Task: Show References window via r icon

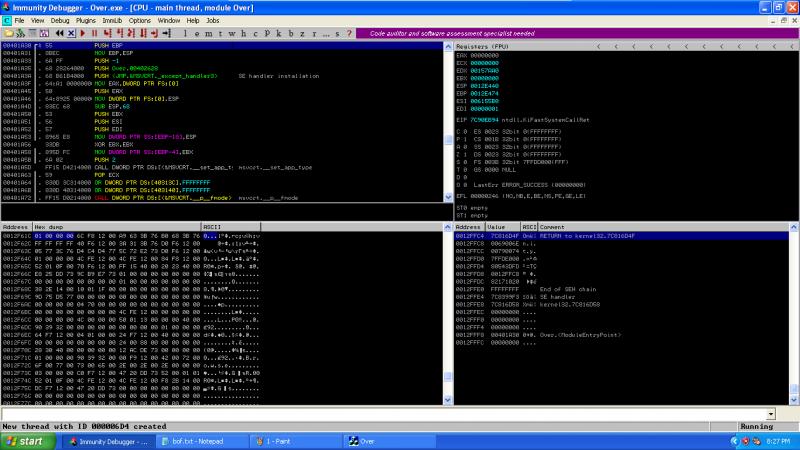Action: [314, 33]
